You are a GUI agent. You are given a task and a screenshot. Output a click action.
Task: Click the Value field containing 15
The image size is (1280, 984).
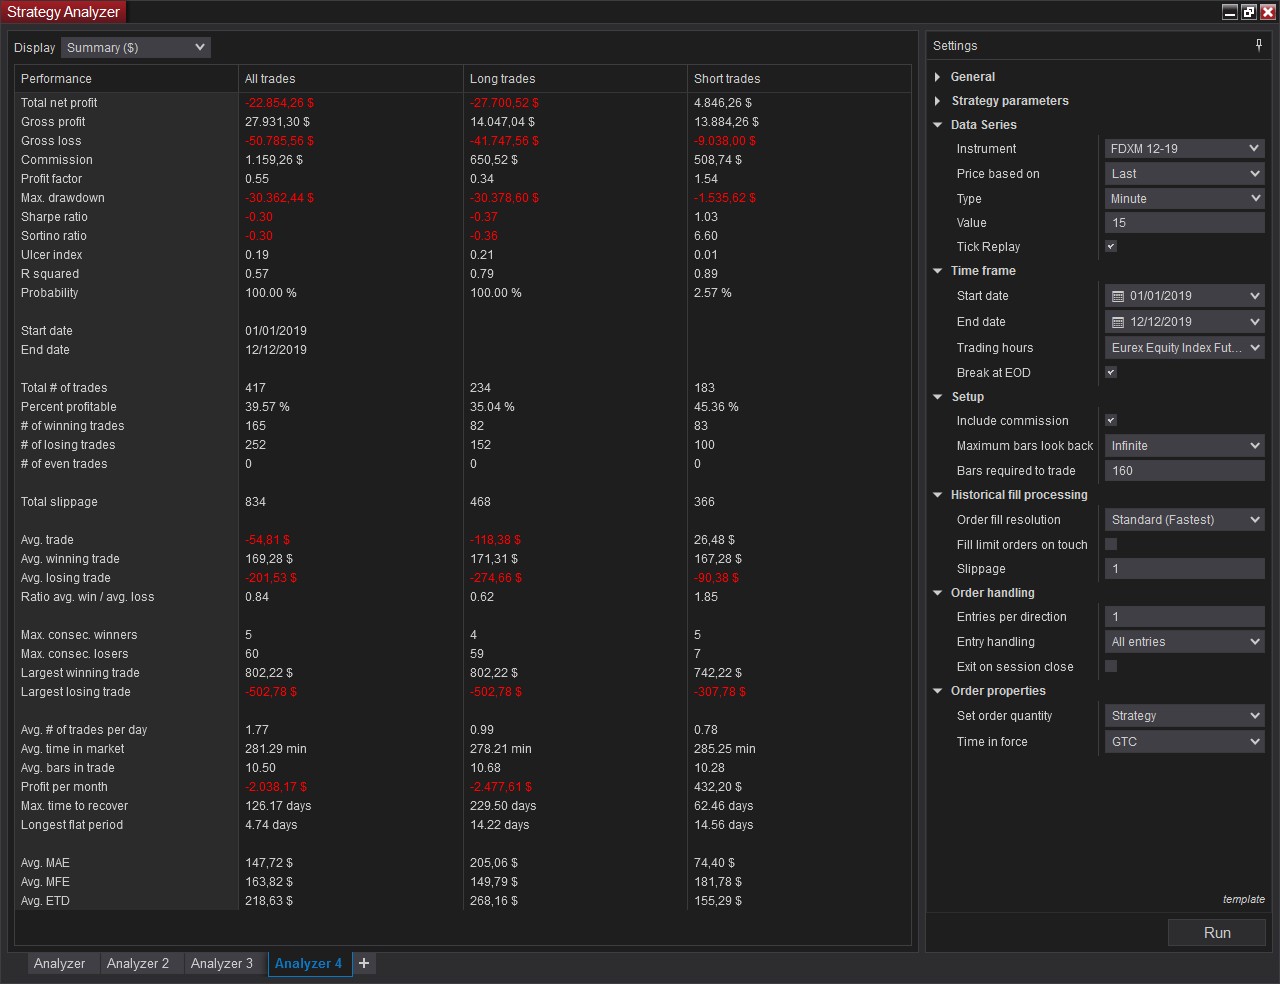pos(1185,223)
